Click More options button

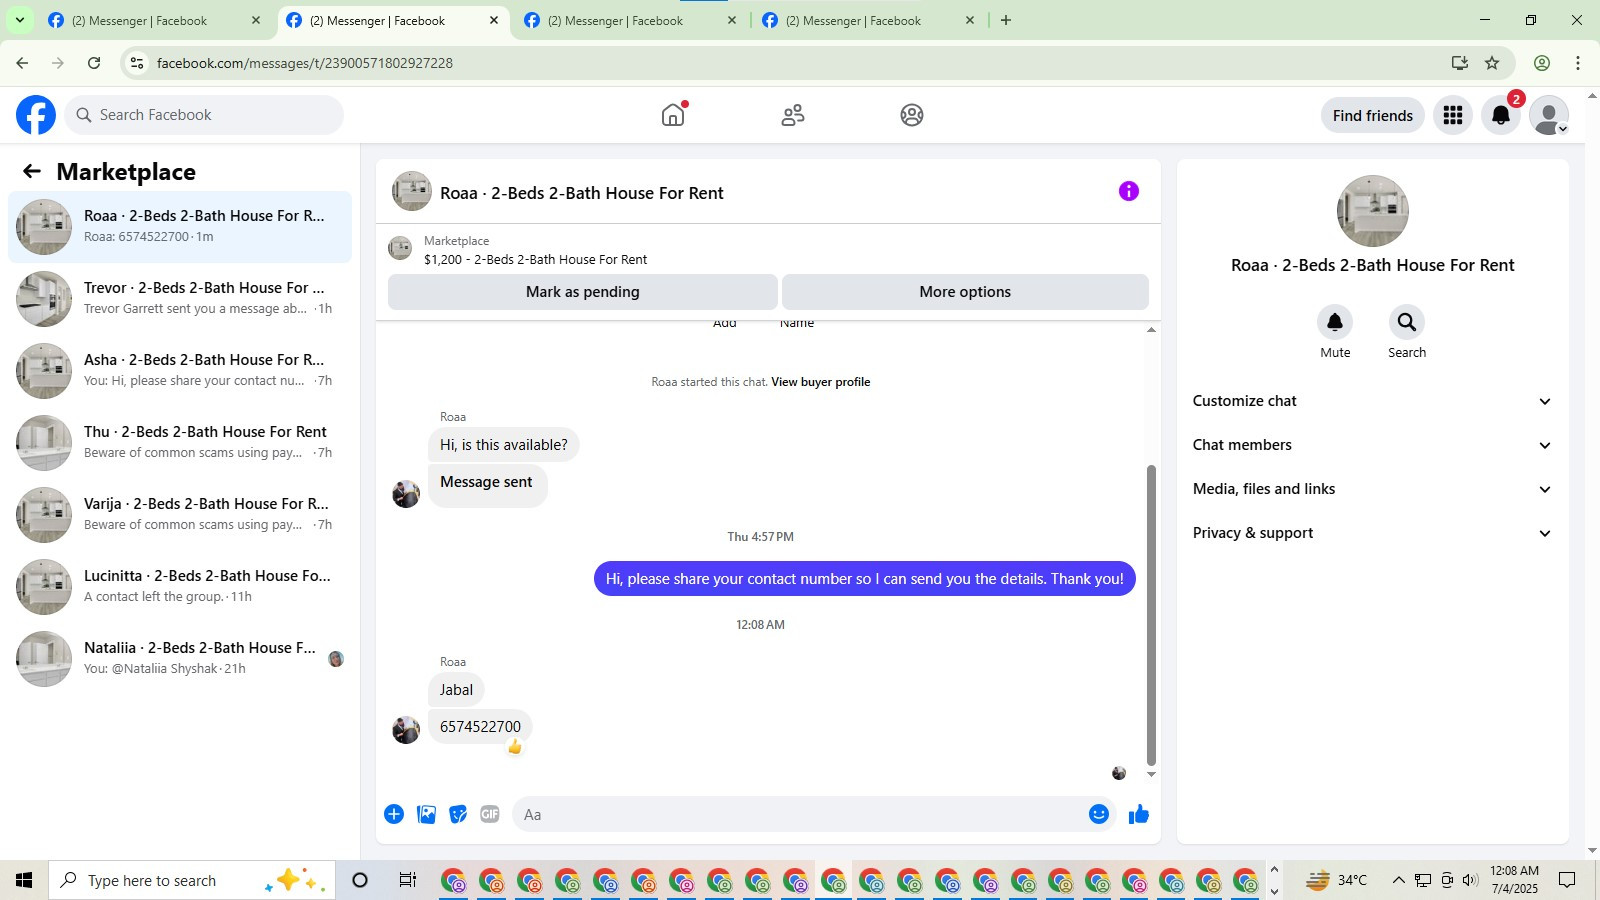point(965,292)
